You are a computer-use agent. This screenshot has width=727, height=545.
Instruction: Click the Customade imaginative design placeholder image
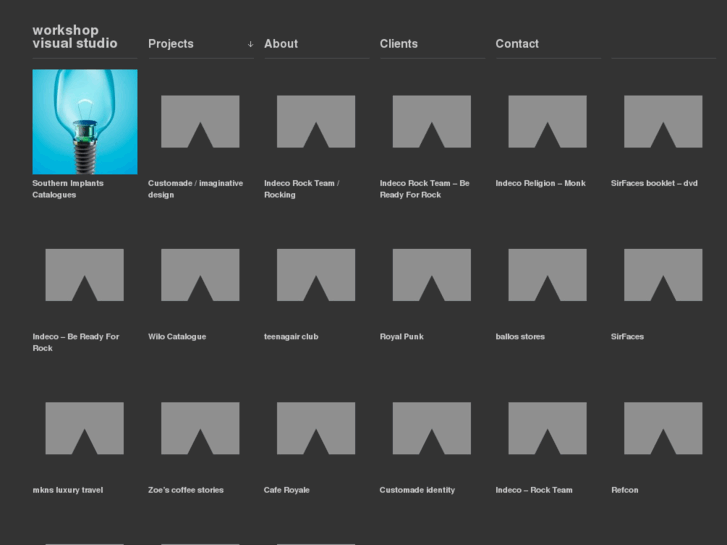point(200,121)
